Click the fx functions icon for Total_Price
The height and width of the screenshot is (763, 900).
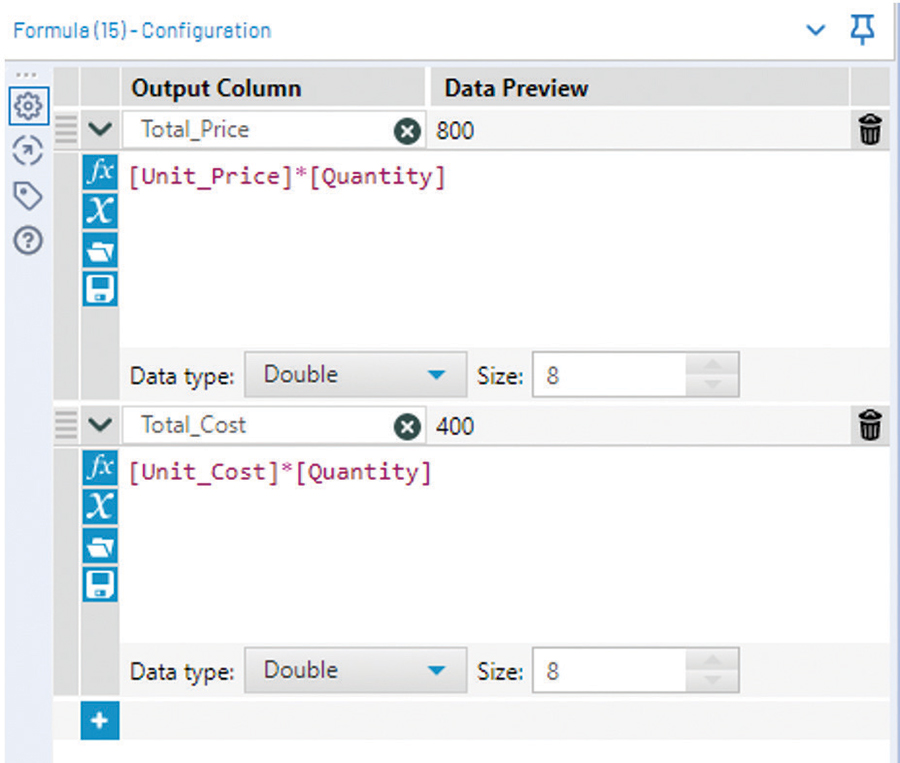click(x=101, y=172)
